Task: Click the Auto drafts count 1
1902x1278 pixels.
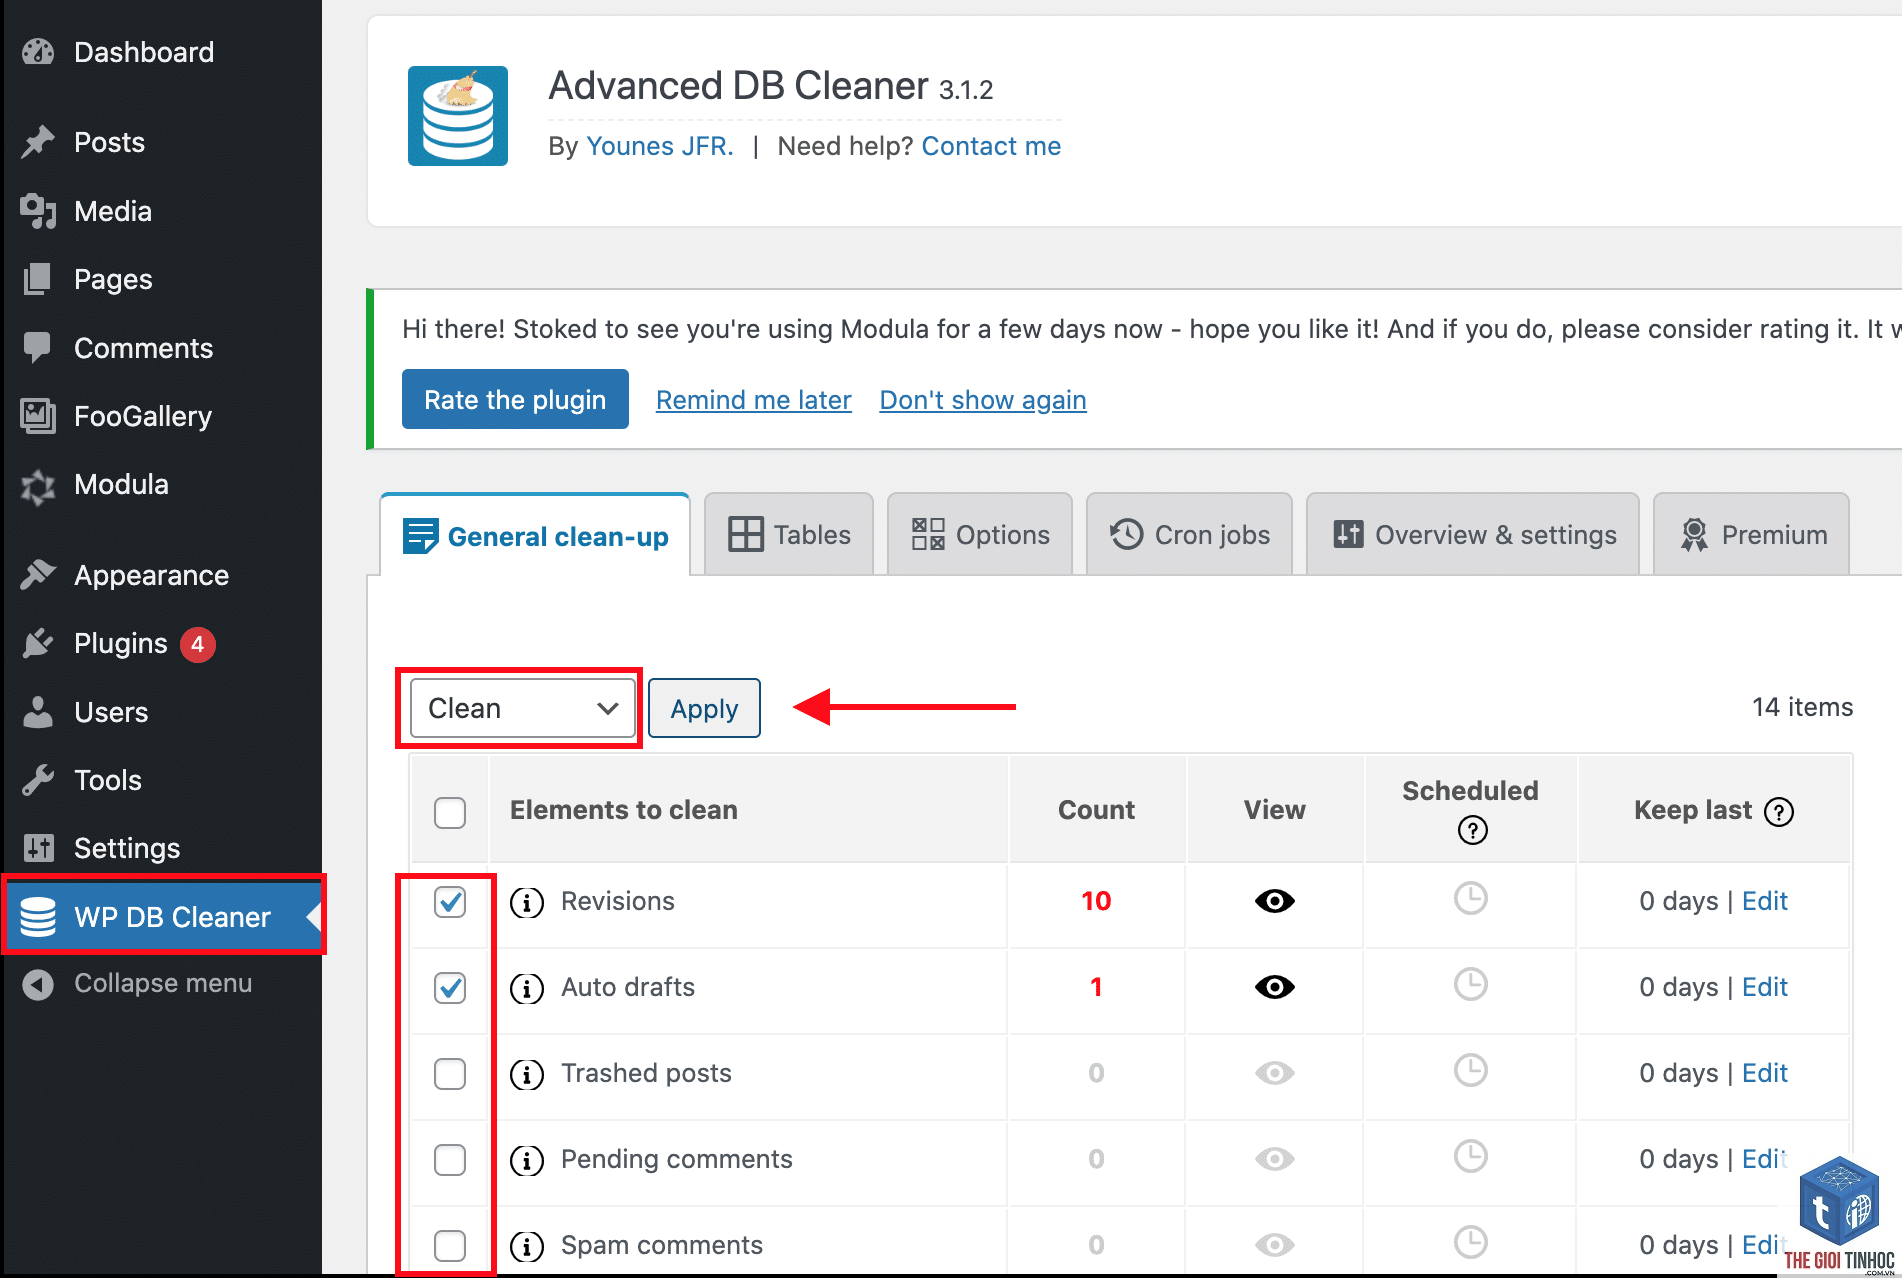Action: coord(1096,987)
